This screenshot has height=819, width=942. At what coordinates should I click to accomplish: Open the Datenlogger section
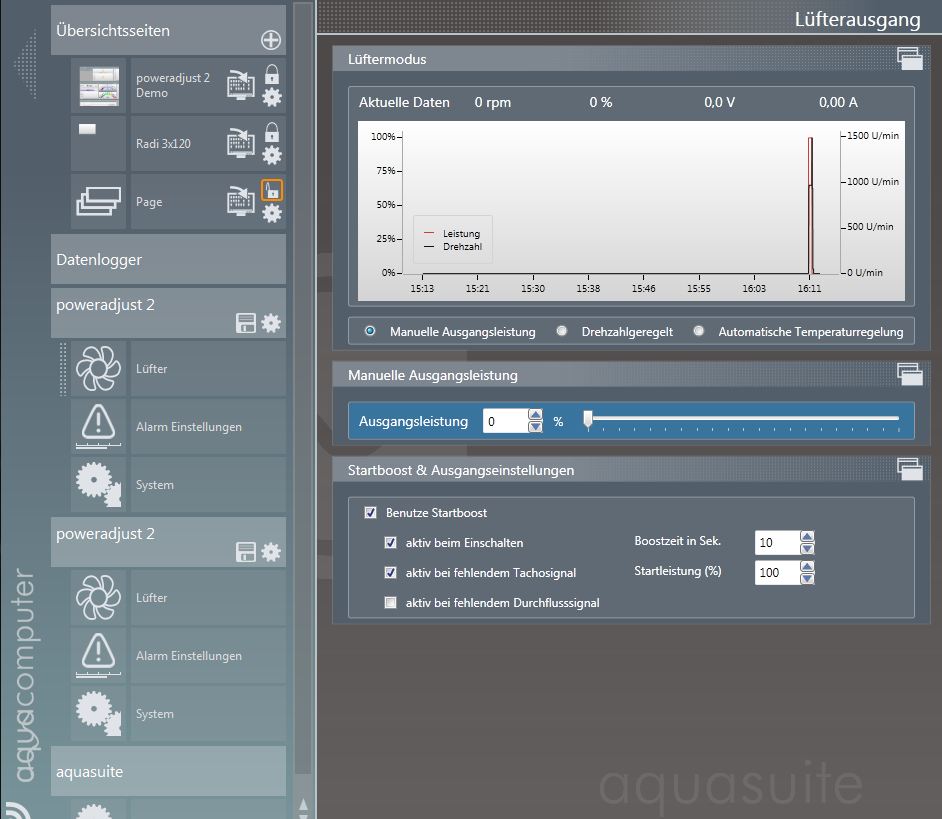click(x=168, y=260)
